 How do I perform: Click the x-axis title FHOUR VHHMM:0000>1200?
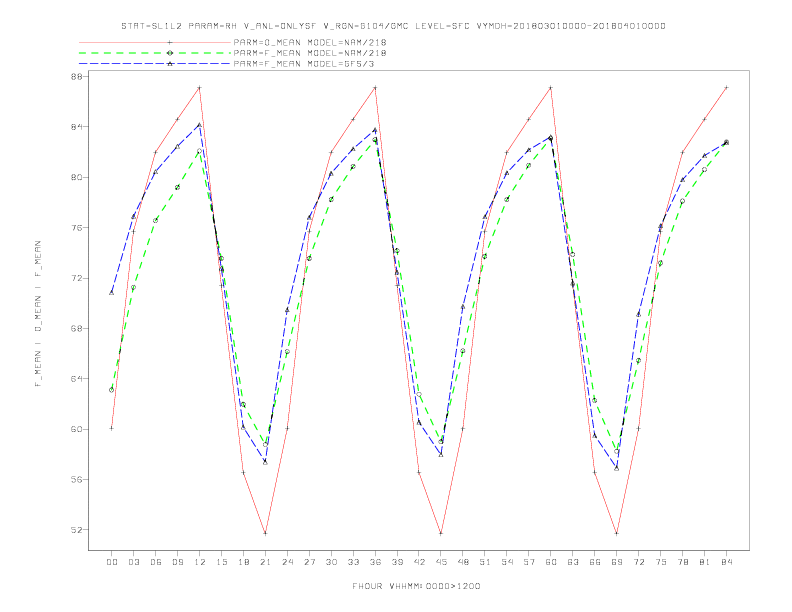[416, 586]
